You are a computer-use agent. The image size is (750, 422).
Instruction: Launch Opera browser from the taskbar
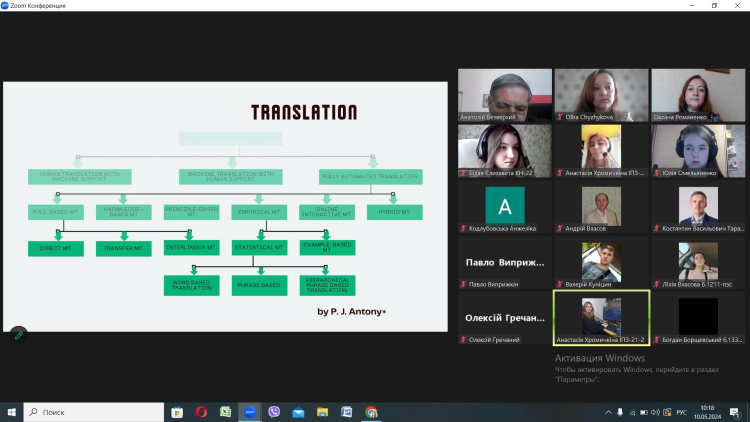click(x=201, y=411)
